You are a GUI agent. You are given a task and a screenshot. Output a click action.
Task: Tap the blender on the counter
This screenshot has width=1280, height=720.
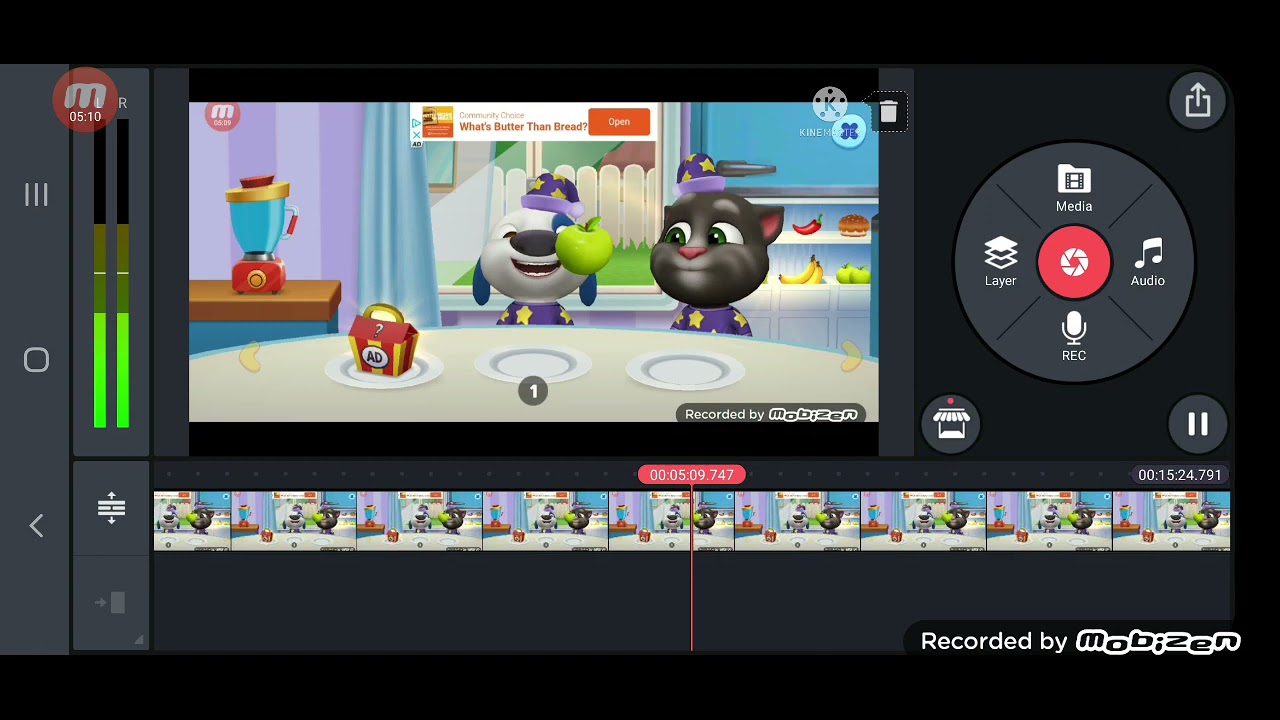tap(260, 234)
